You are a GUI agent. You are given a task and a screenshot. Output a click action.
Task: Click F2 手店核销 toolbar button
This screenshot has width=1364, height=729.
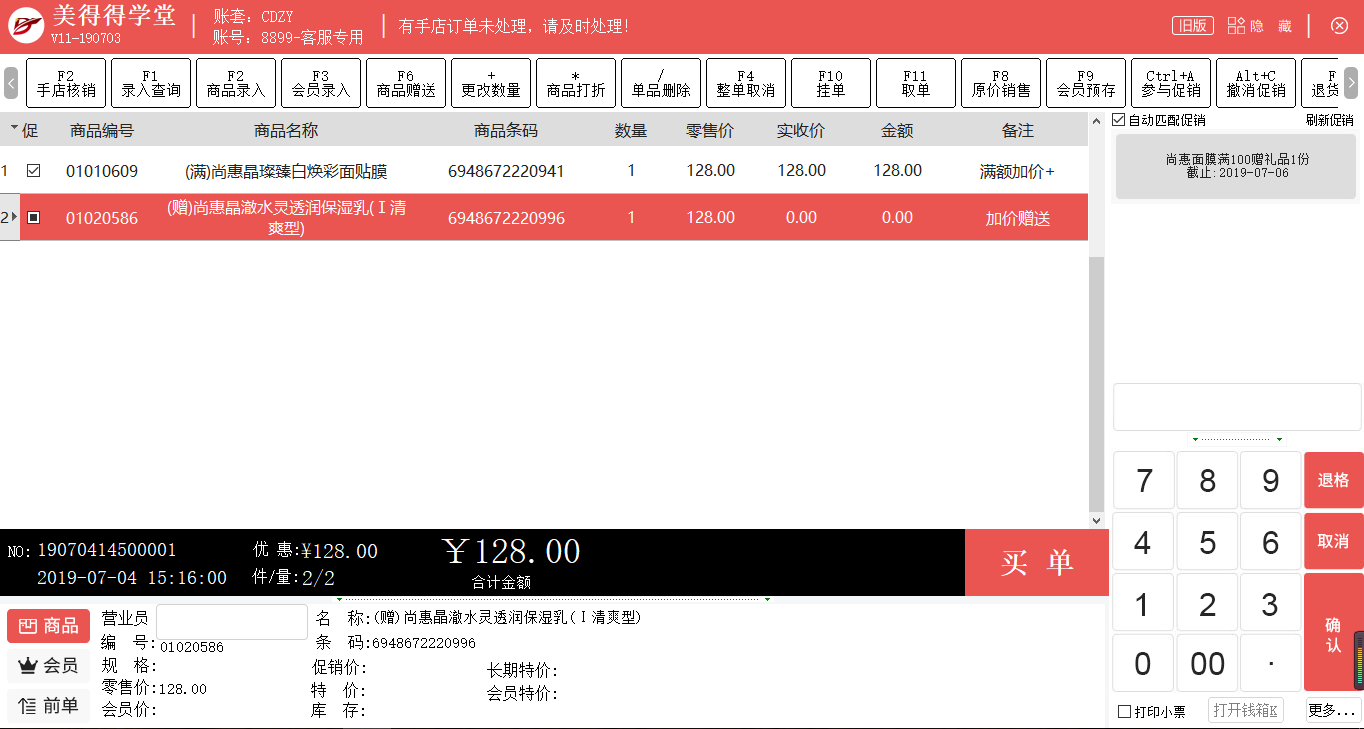(66, 83)
